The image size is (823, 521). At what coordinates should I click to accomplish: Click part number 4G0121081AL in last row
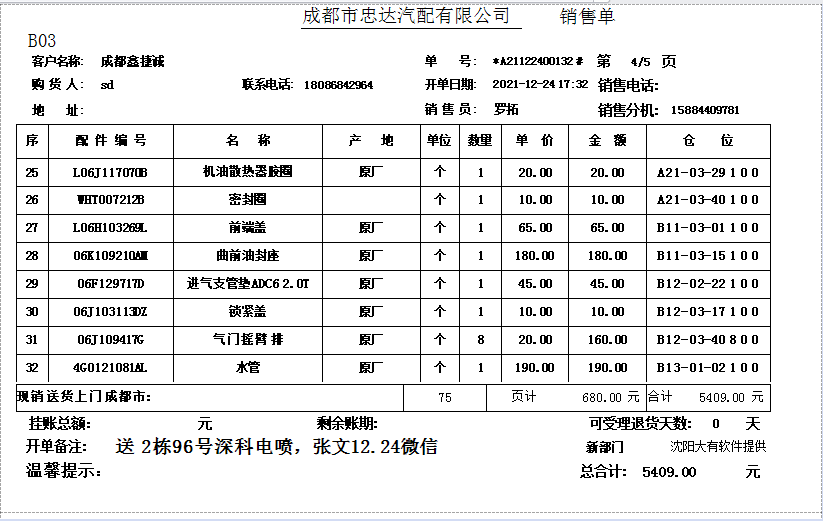(111, 368)
